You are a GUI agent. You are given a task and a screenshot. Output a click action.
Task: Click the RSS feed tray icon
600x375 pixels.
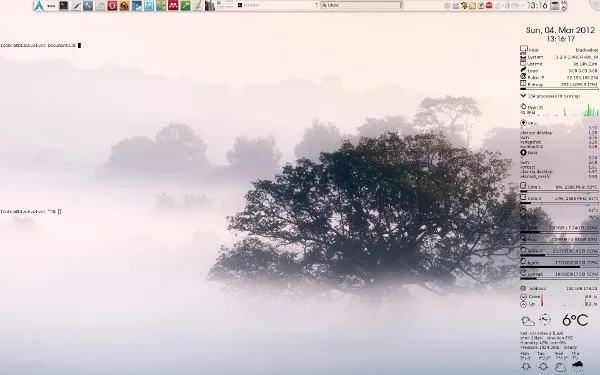point(472,6)
